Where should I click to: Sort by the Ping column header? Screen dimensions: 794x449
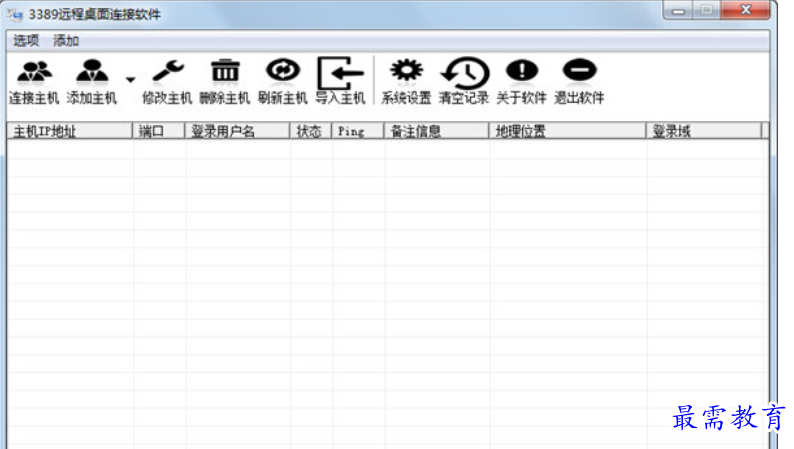pos(358,132)
